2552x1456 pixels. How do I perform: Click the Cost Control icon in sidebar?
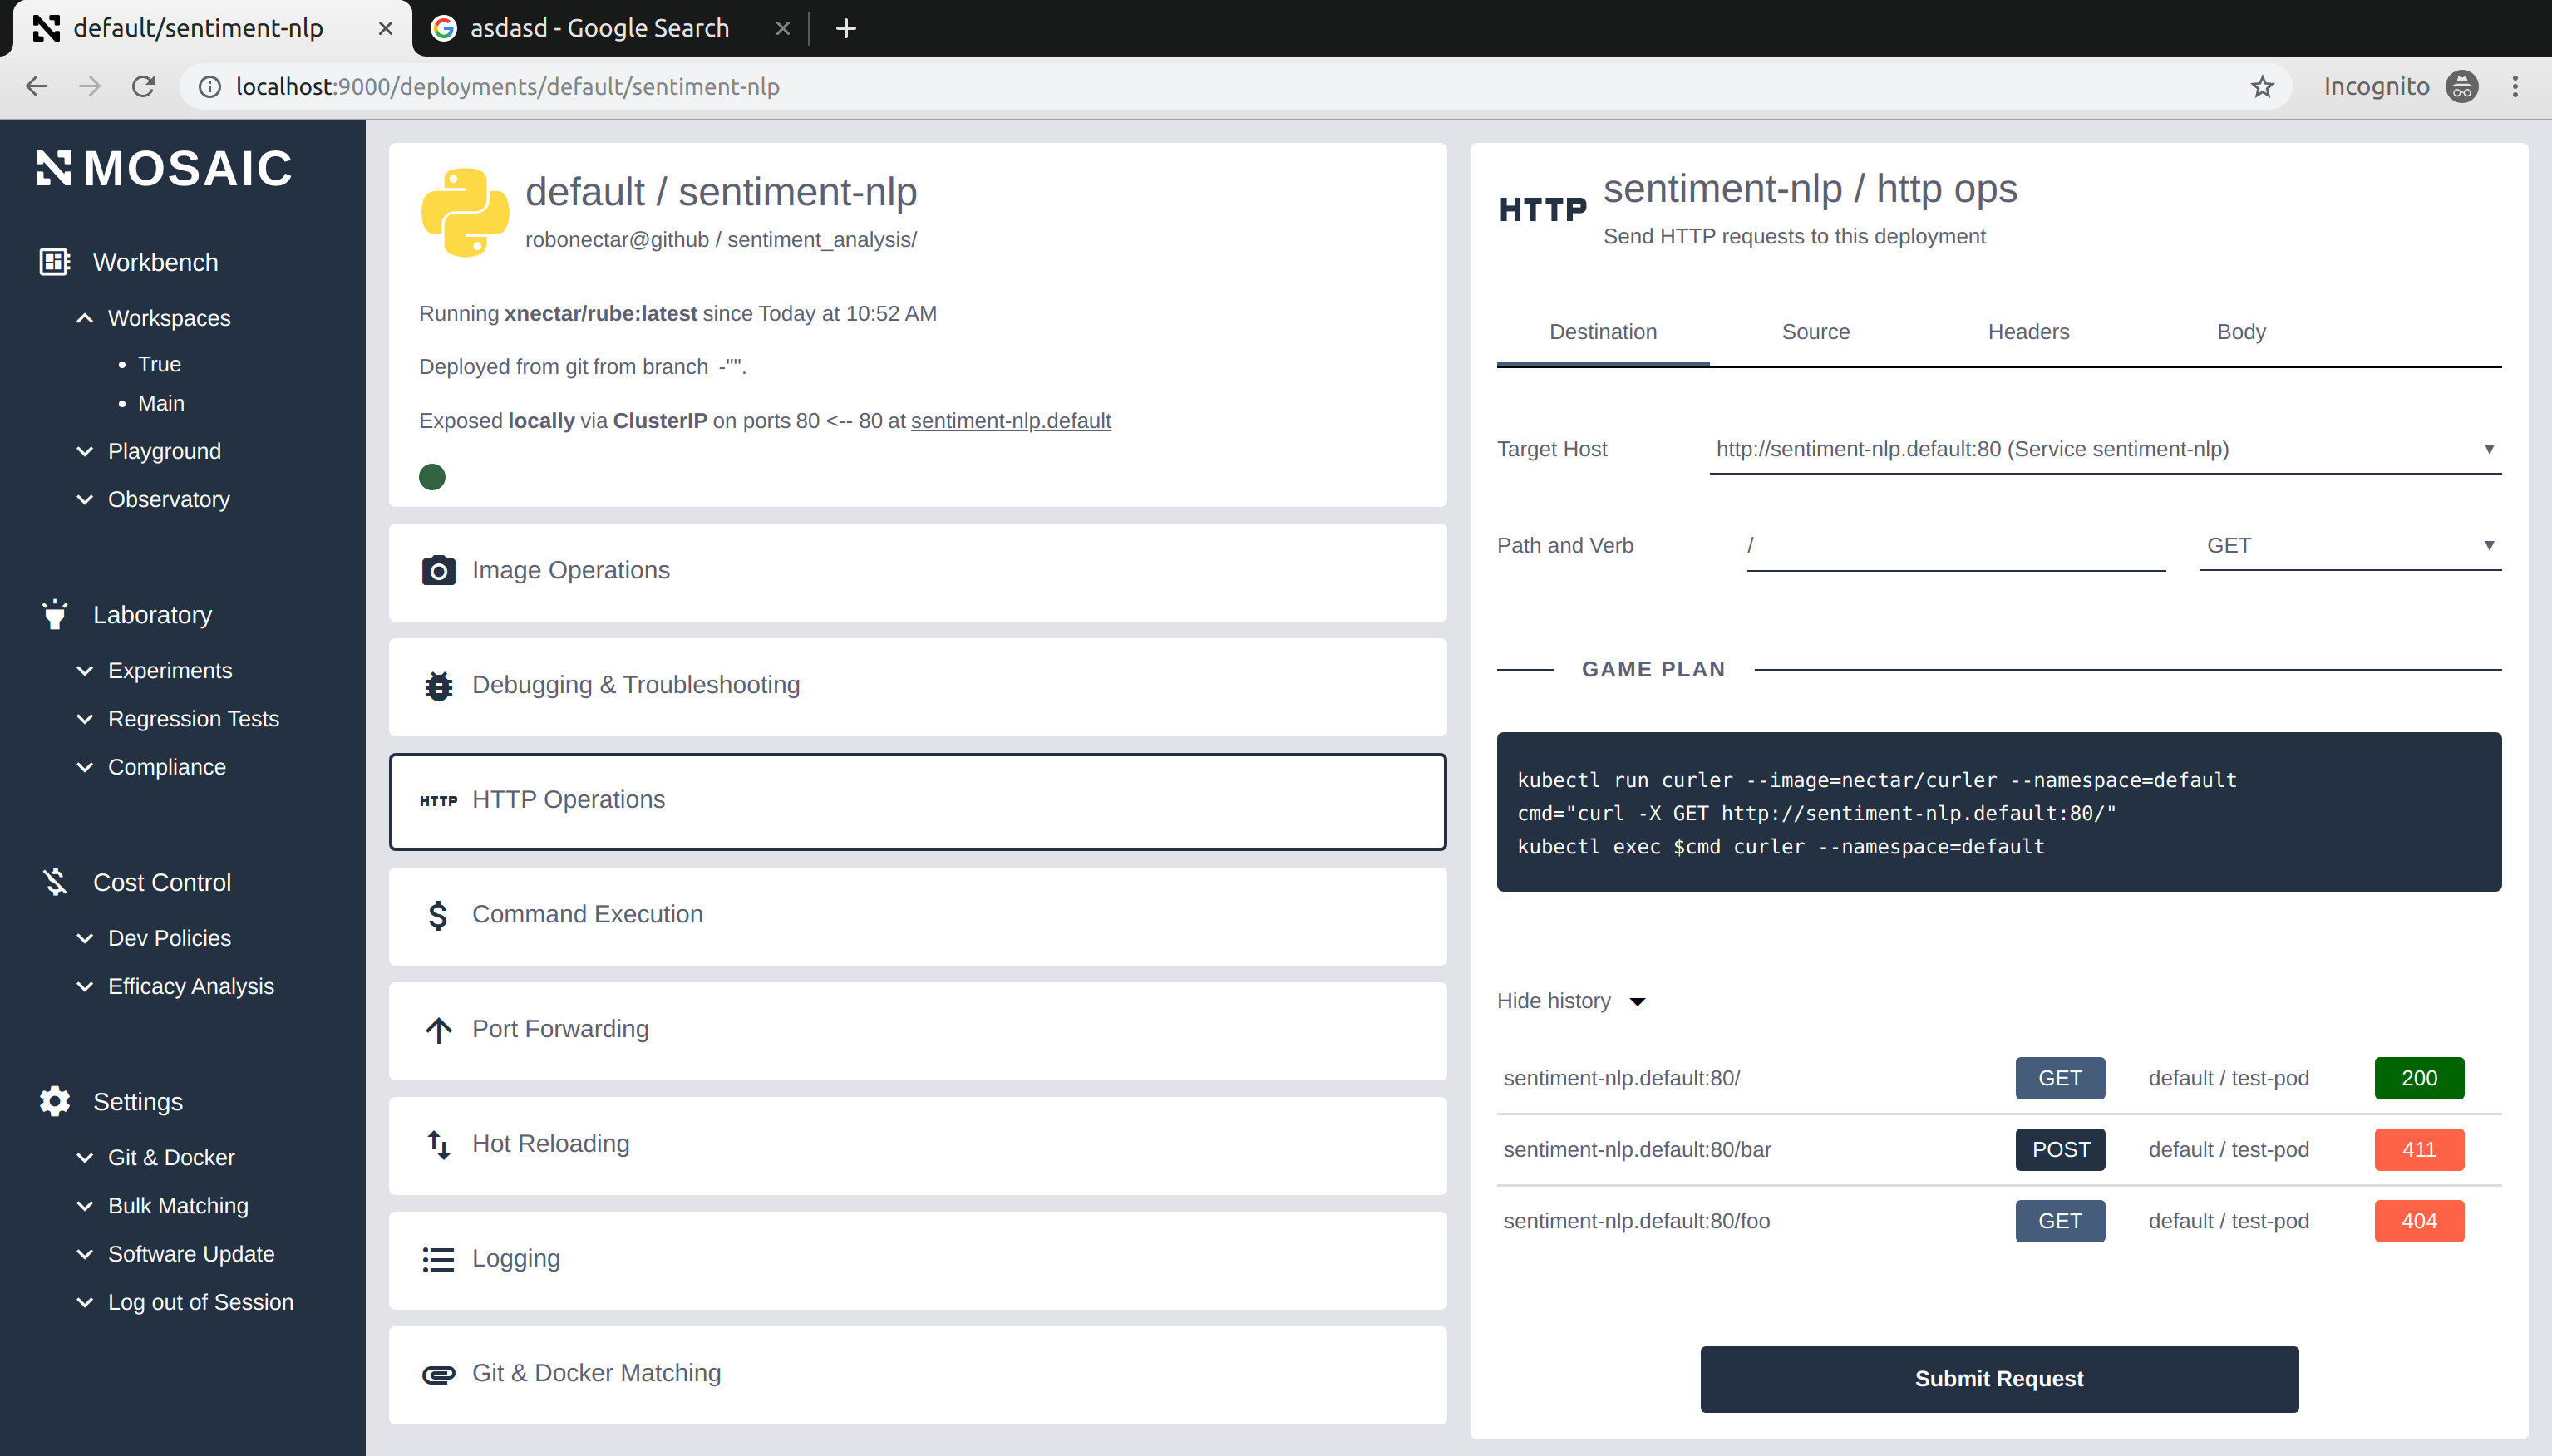[x=54, y=881]
